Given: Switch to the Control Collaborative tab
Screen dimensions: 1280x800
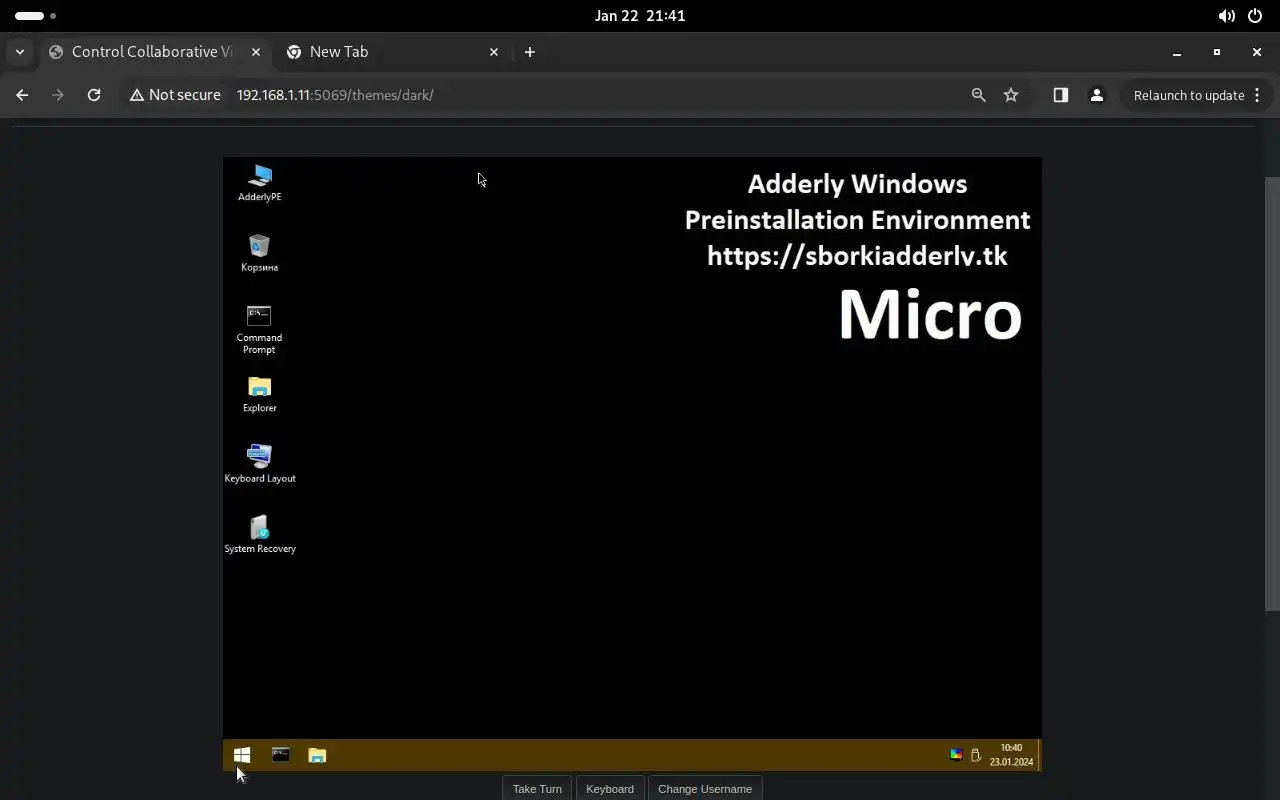Looking at the screenshot, I should [x=152, y=52].
